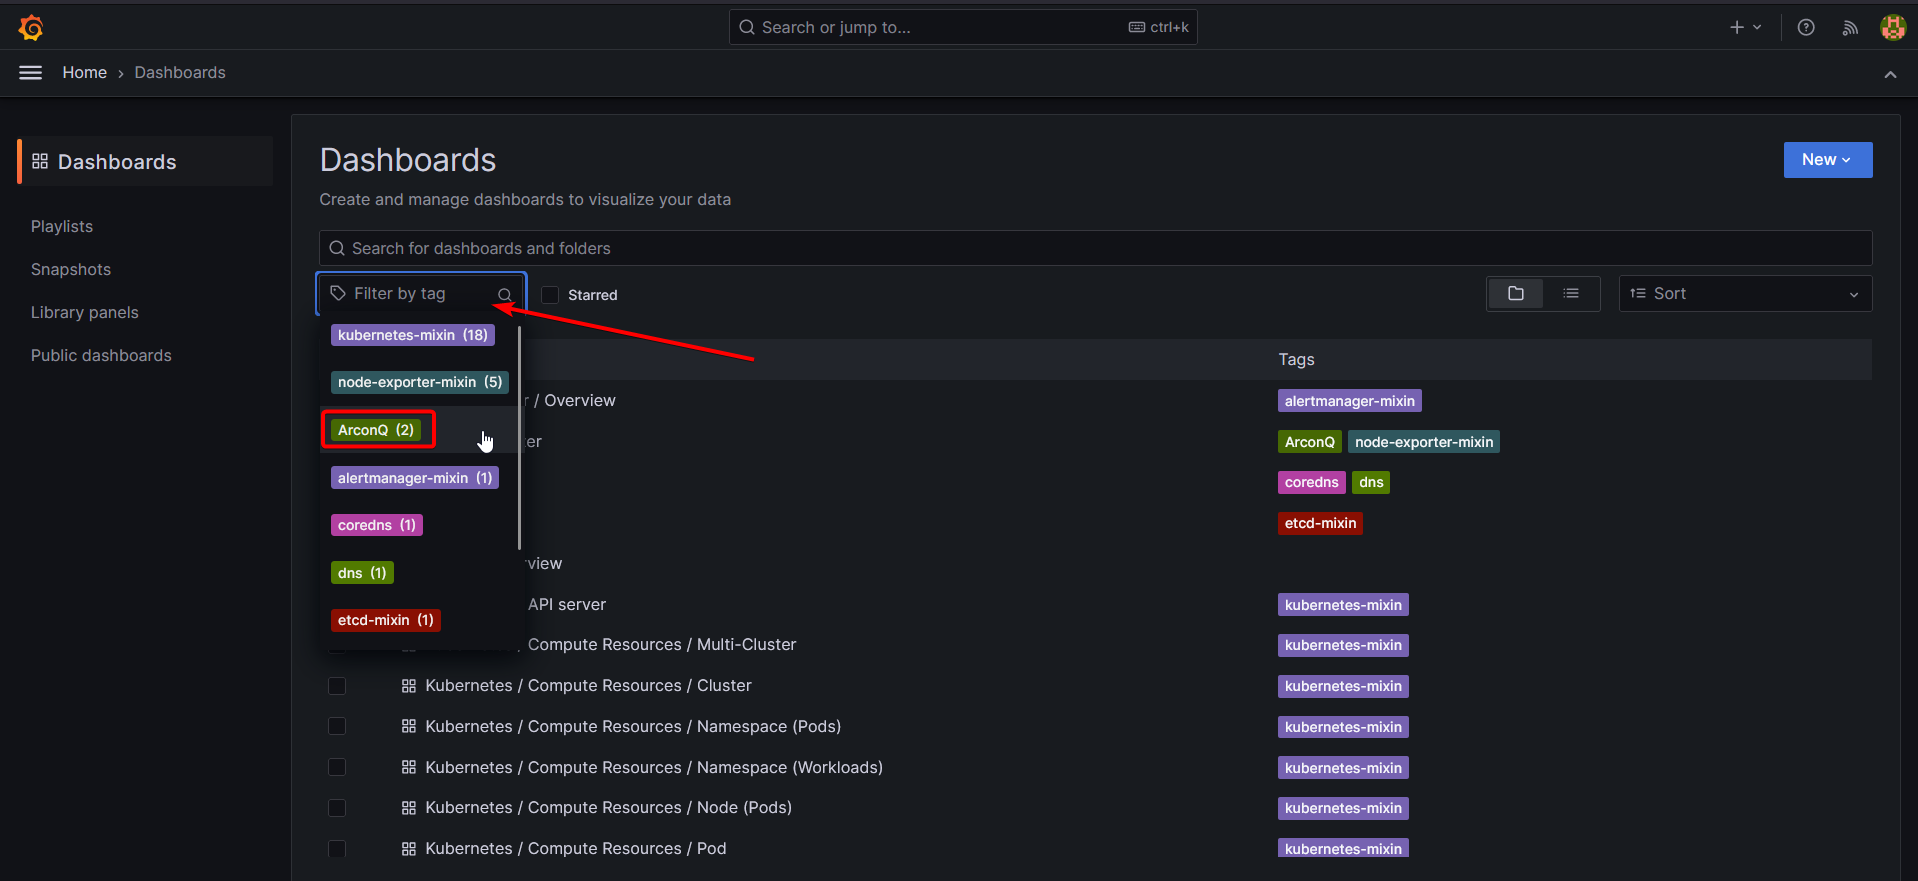Click Search or jump to field

point(963,27)
